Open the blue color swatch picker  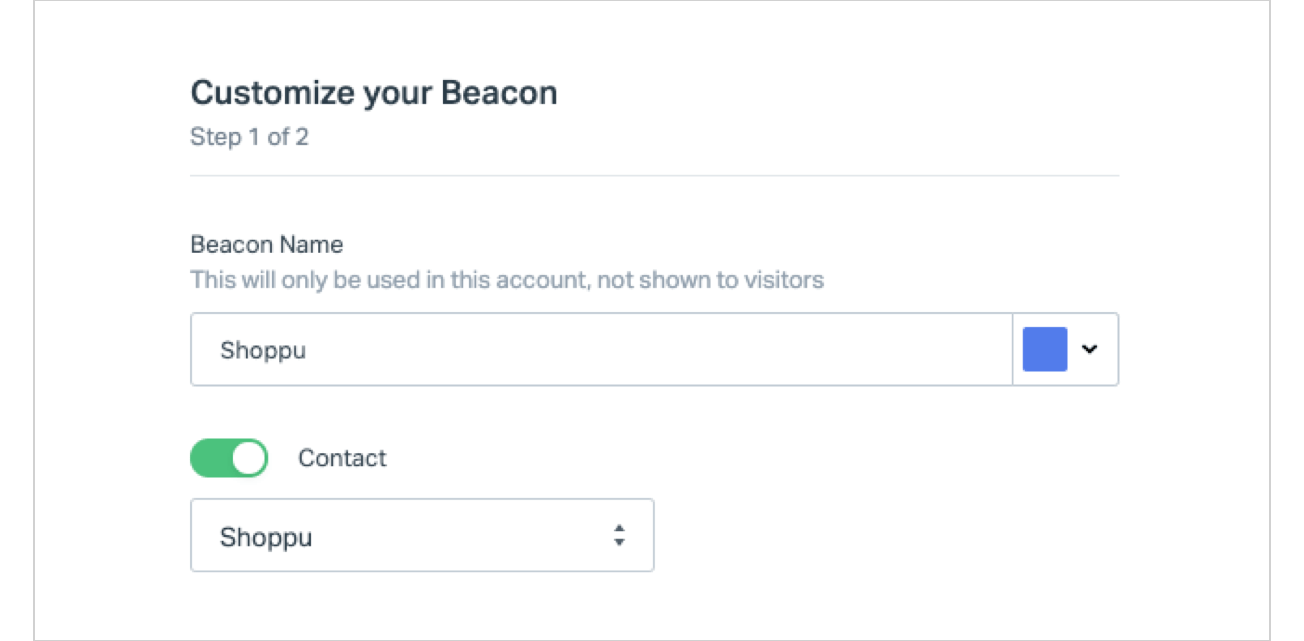tap(1045, 350)
